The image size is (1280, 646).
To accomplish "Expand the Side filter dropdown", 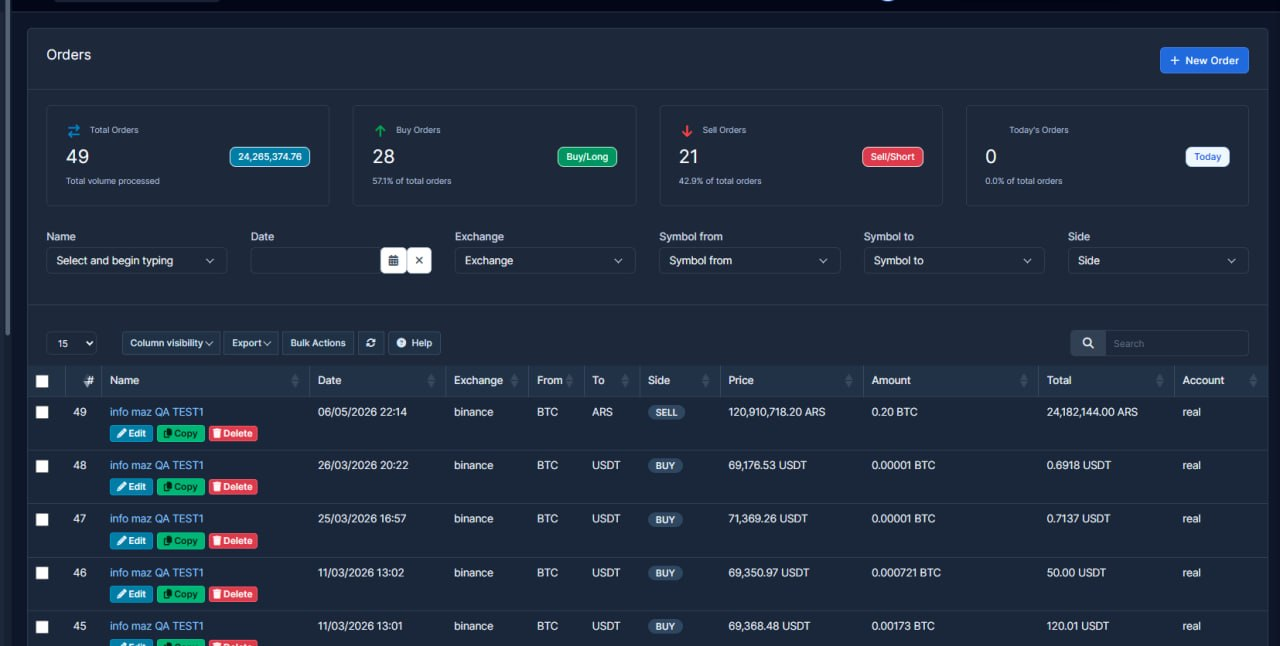I will [1158, 260].
